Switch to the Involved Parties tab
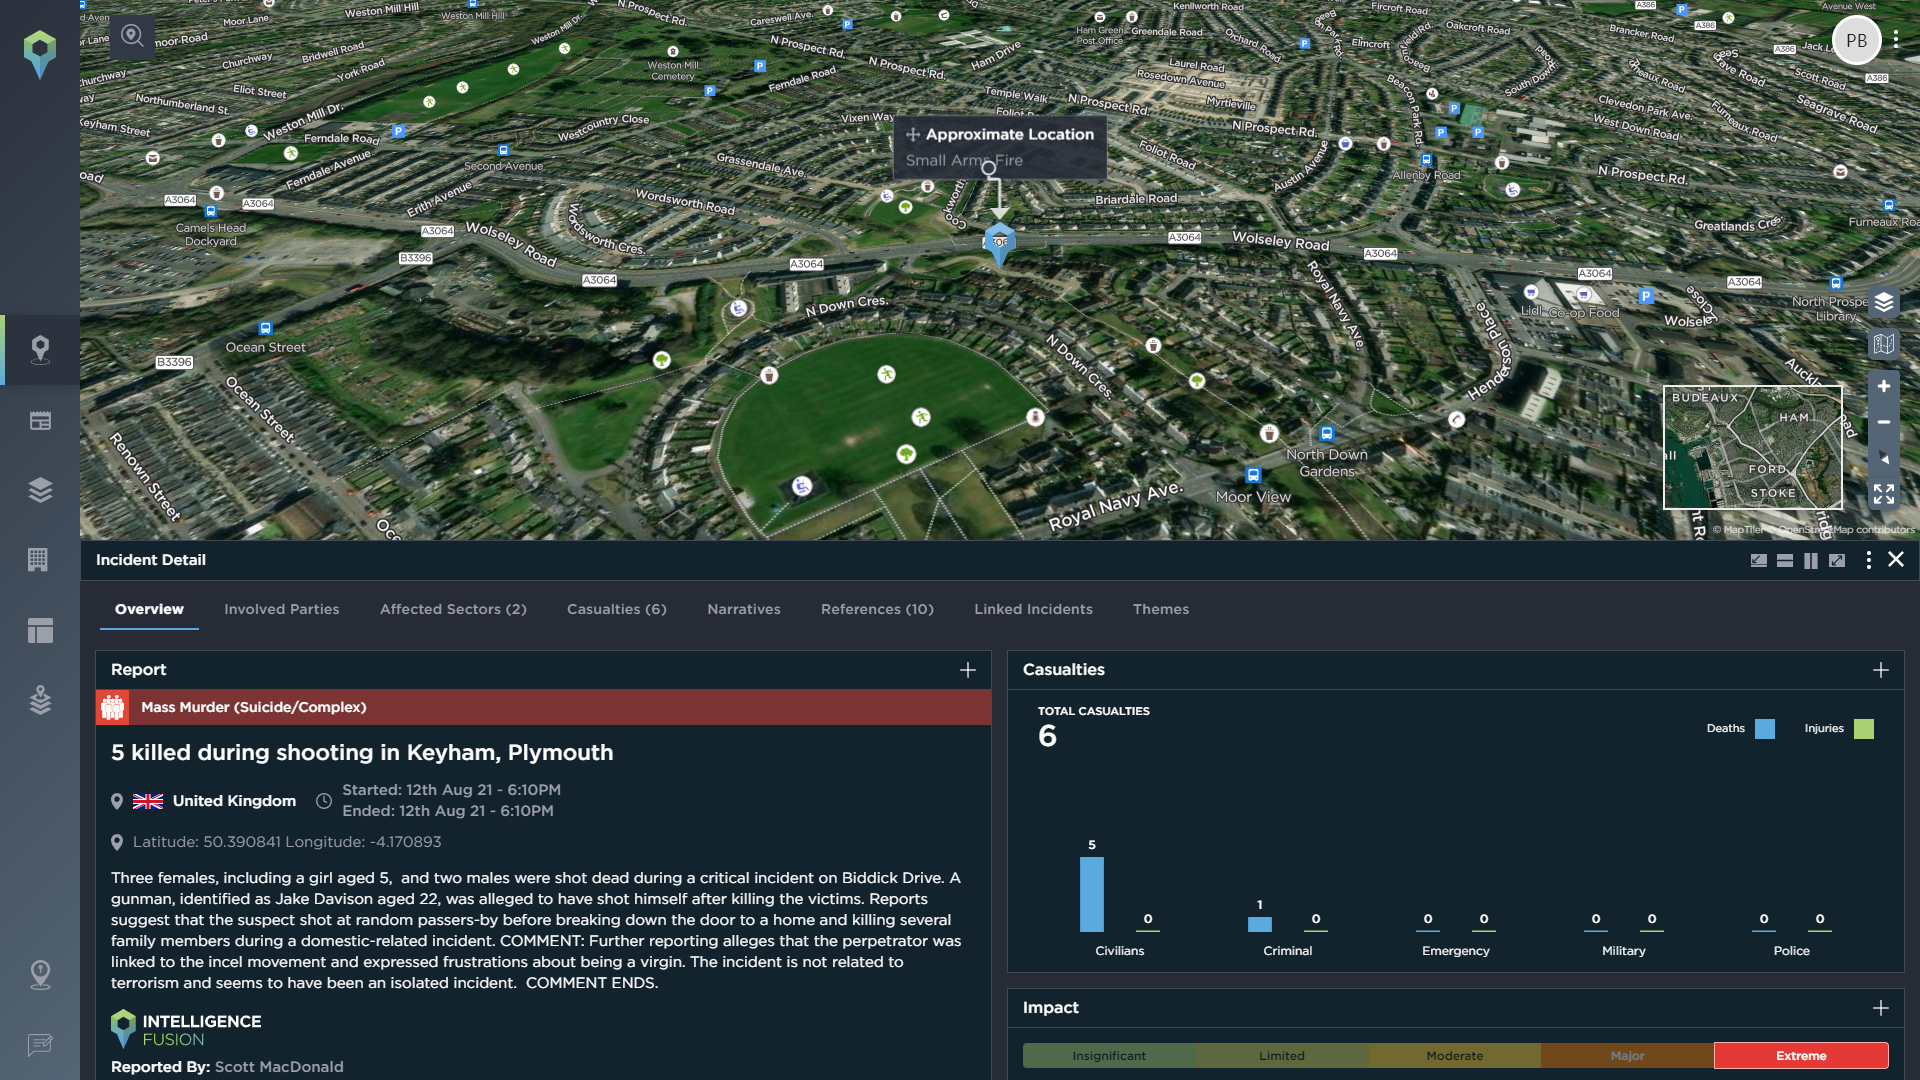The image size is (1920, 1080). [281, 608]
